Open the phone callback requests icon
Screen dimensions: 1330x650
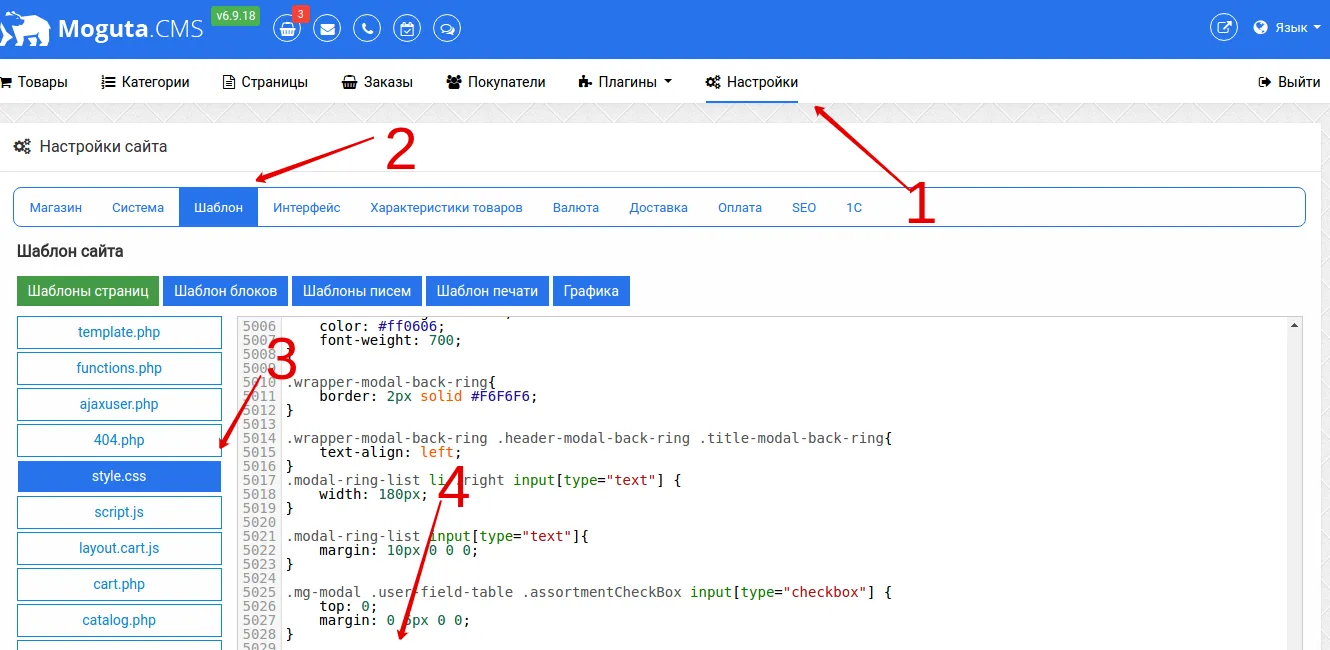[x=367, y=29]
